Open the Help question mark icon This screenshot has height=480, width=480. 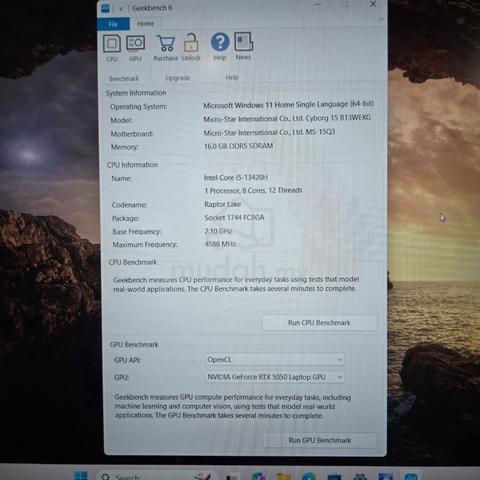click(220, 46)
